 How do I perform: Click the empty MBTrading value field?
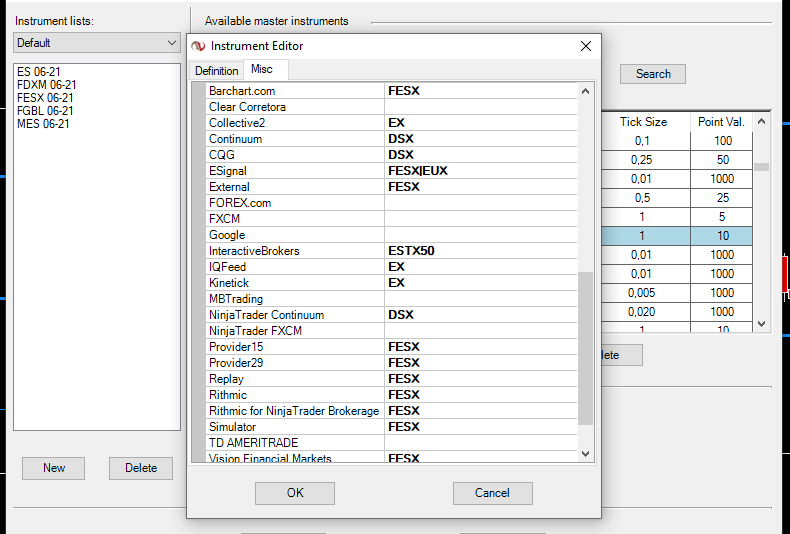click(481, 299)
